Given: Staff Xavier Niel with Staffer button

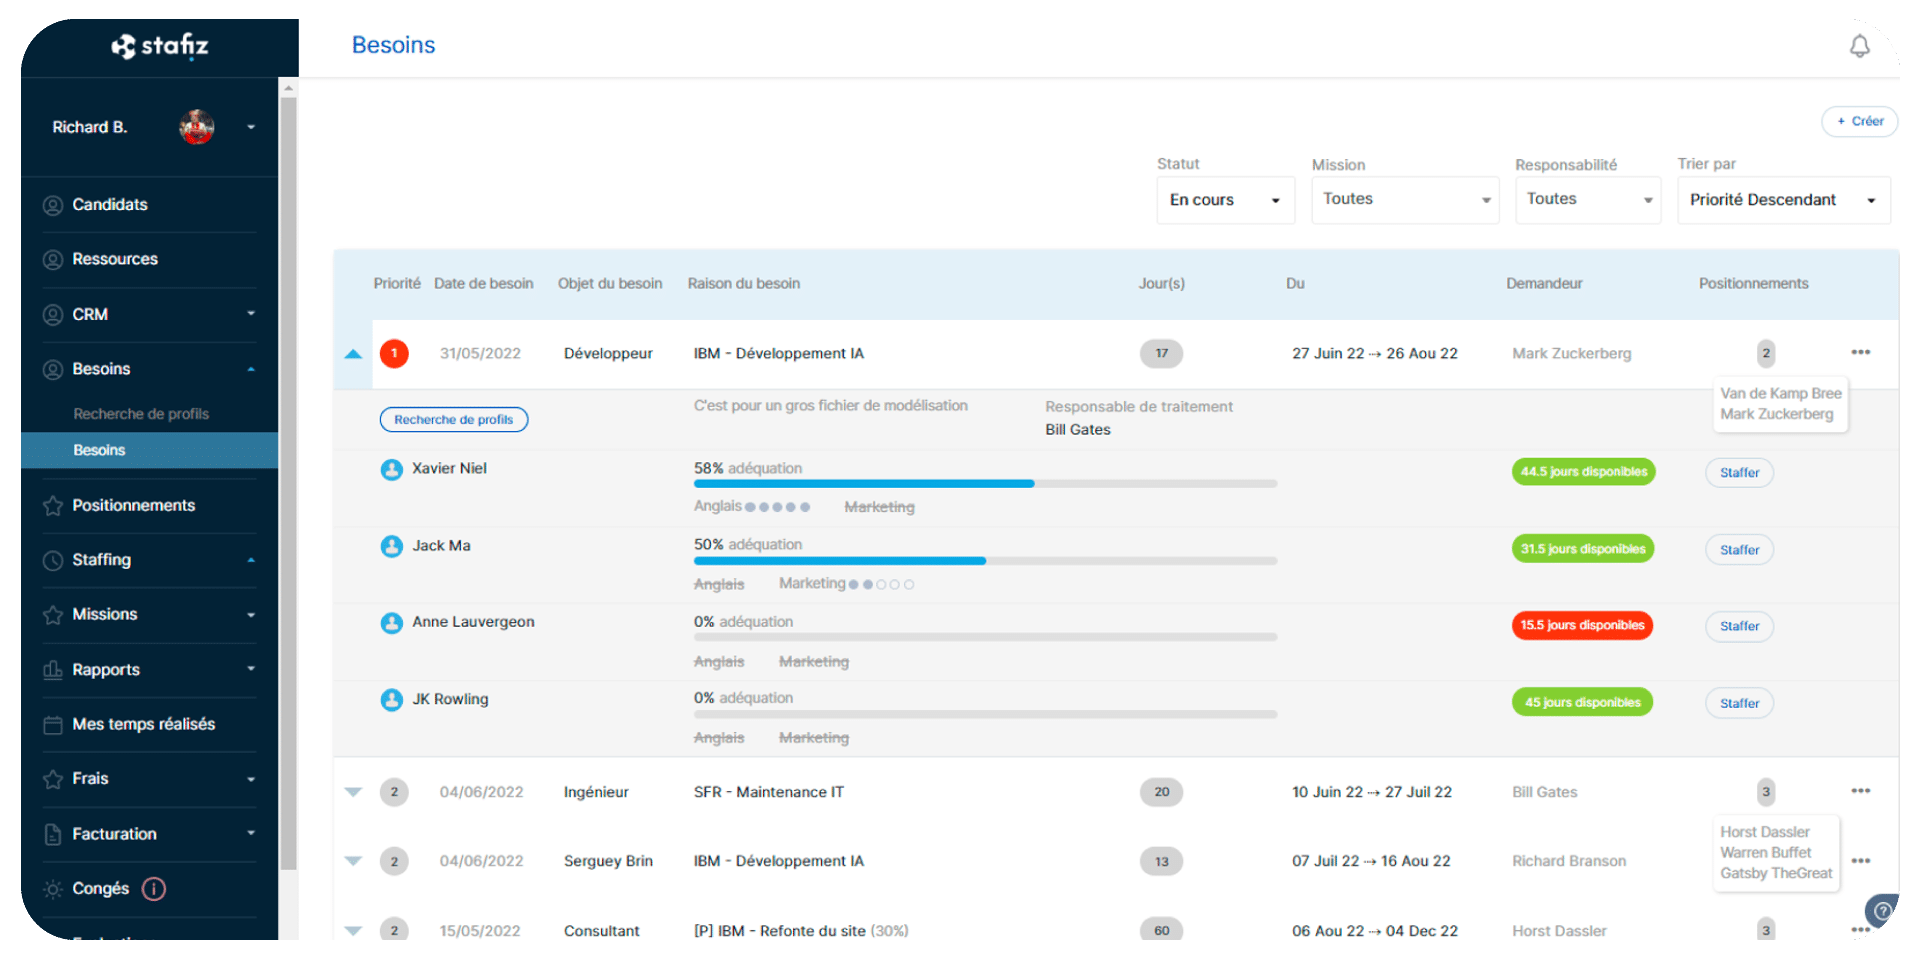Looking at the screenshot, I should pos(1739,473).
